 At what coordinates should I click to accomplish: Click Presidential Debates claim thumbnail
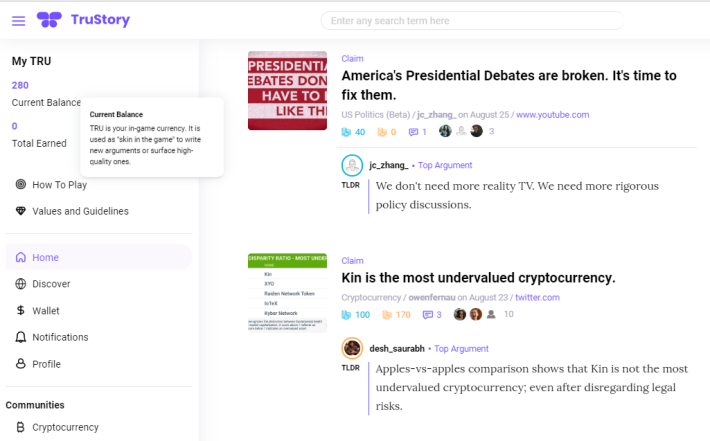(287, 91)
